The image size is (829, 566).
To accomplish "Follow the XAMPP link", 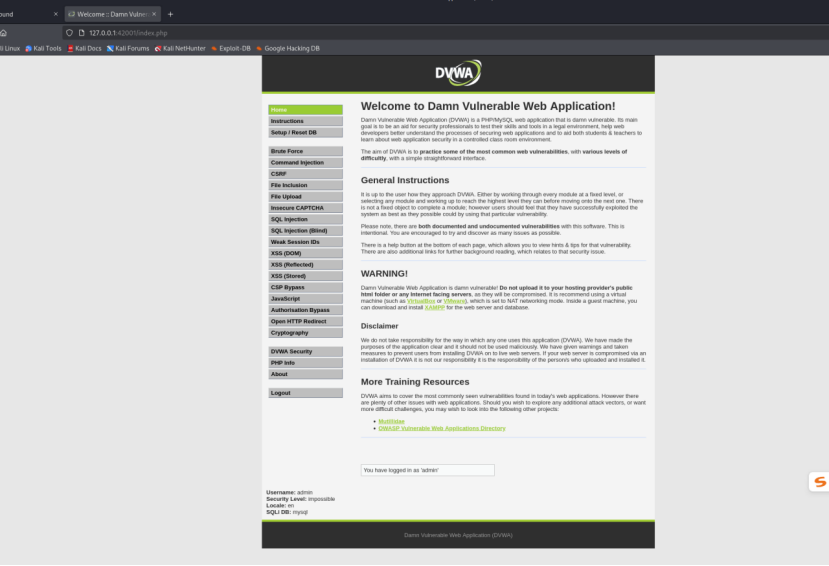I will [435, 308].
